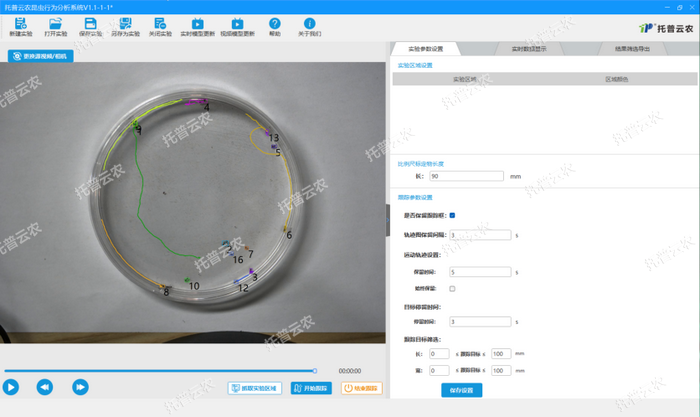The width and height of the screenshot is (700, 417).
Task: Click the 开始跟踪 (Start Tracking) button
Action: click(x=311, y=388)
